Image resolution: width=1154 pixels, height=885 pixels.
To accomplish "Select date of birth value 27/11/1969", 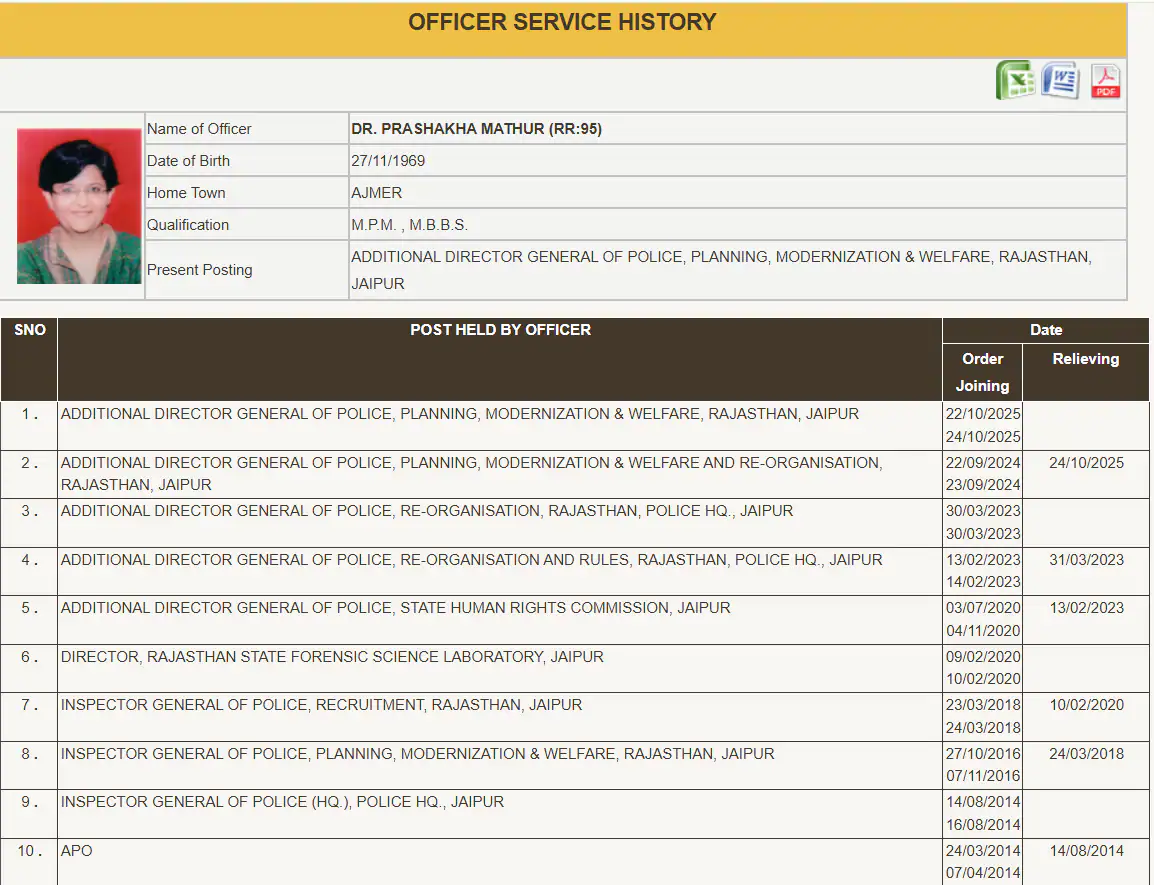I will pos(388,161).
